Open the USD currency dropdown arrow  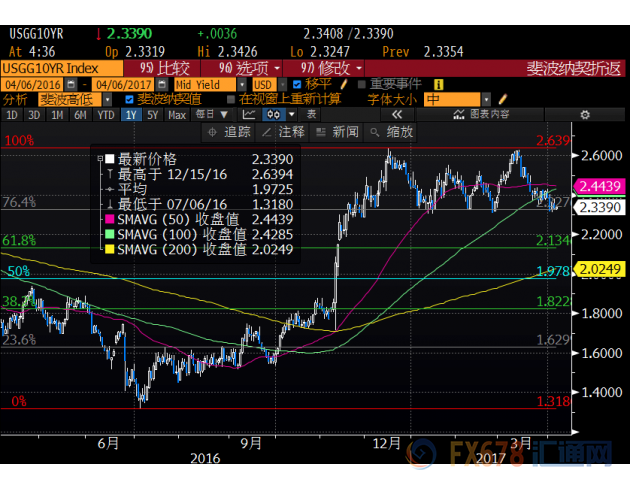(x=282, y=85)
